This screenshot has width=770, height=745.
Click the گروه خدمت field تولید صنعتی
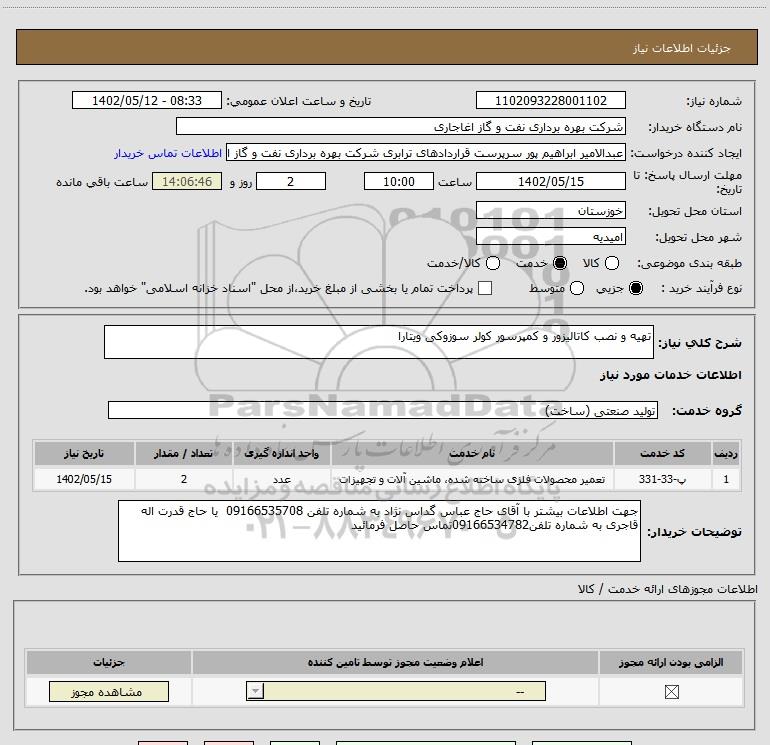tap(383, 411)
